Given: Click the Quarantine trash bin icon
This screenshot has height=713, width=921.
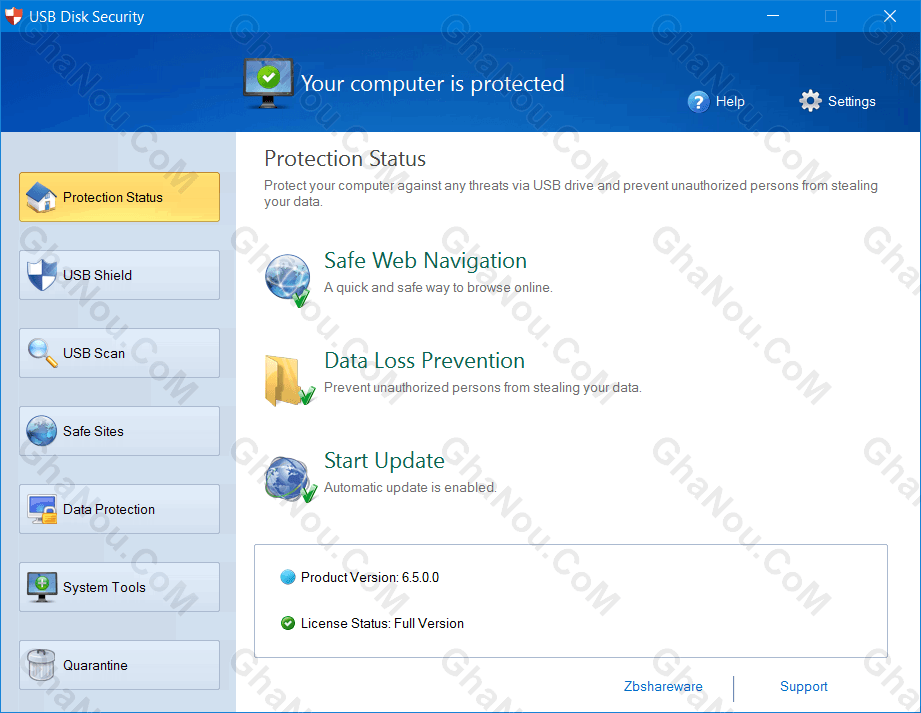Looking at the screenshot, I should 41,665.
